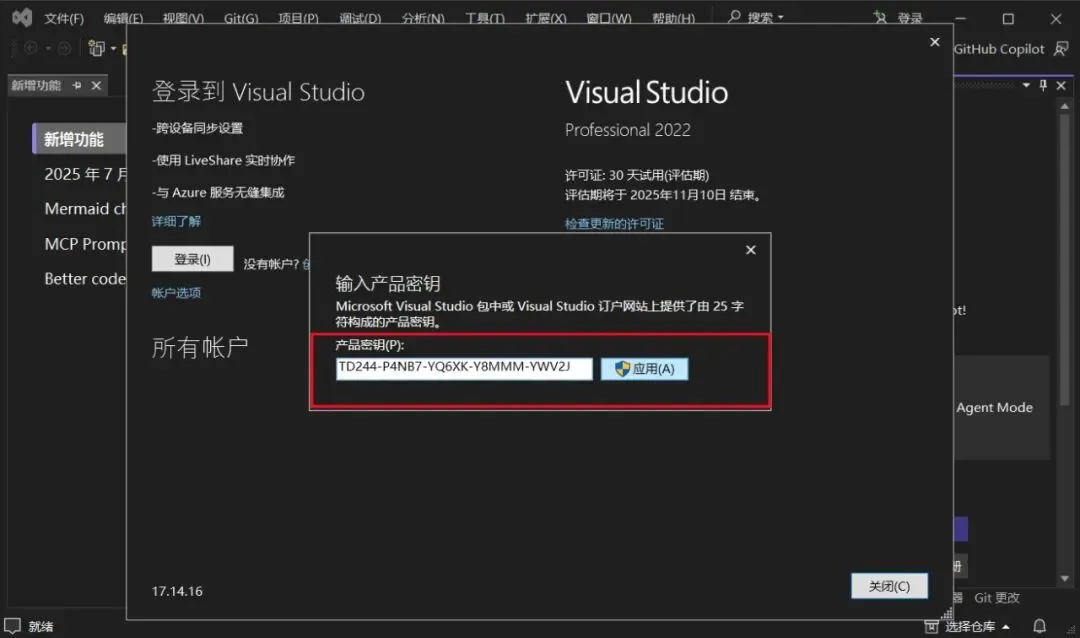Click the 17.14.16 version text
Viewport: 1080px width, 638px height.
pyautogui.click(x=177, y=591)
